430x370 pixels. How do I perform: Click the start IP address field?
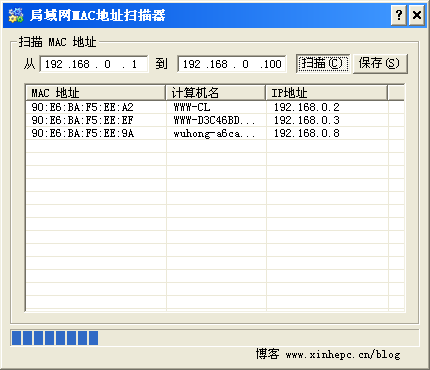point(94,64)
